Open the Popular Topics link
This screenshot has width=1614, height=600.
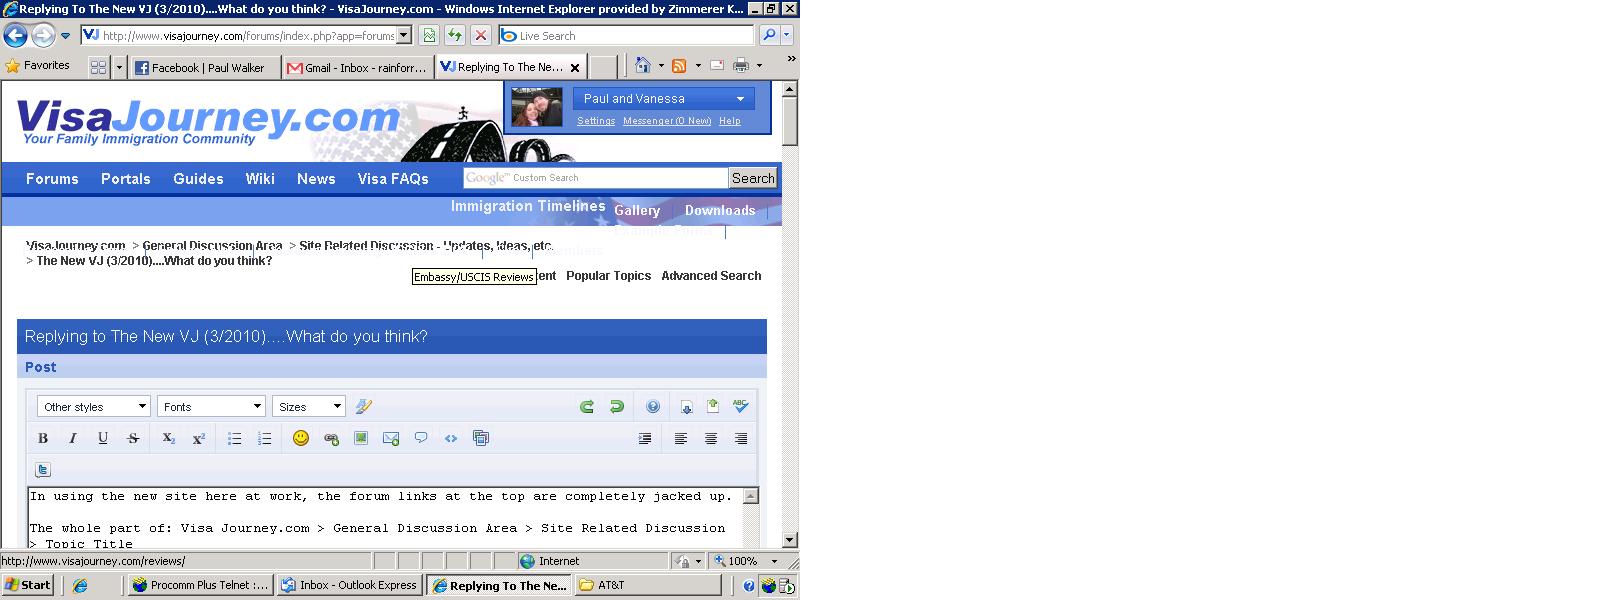pos(608,276)
